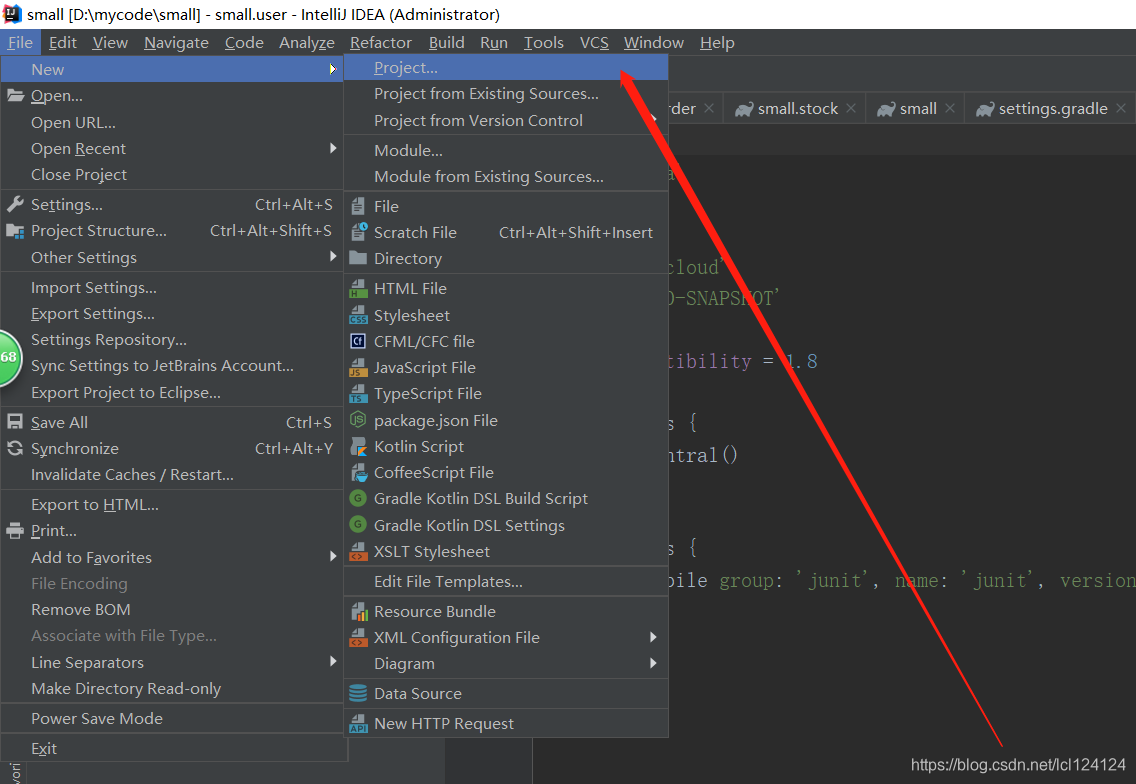Select Export Settings...
The width and height of the screenshot is (1136, 784).
(x=172, y=314)
